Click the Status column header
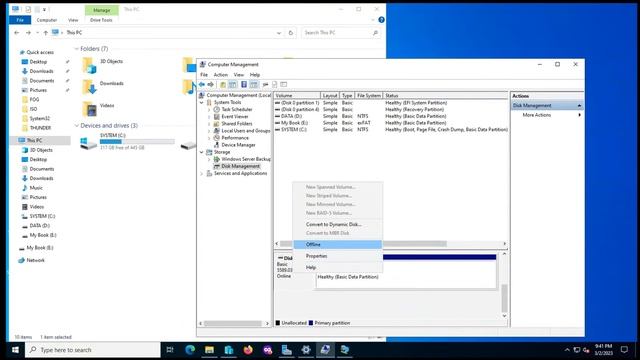Image resolution: width=640 pixels, height=360 pixels. (x=446, y=96)
